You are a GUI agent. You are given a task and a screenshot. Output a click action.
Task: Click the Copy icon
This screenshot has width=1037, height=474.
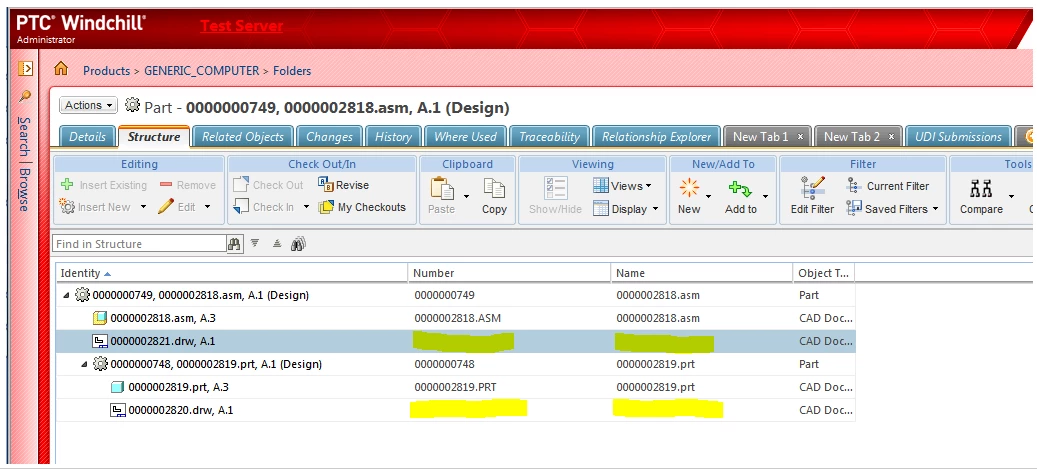click(x=494, y=188)
